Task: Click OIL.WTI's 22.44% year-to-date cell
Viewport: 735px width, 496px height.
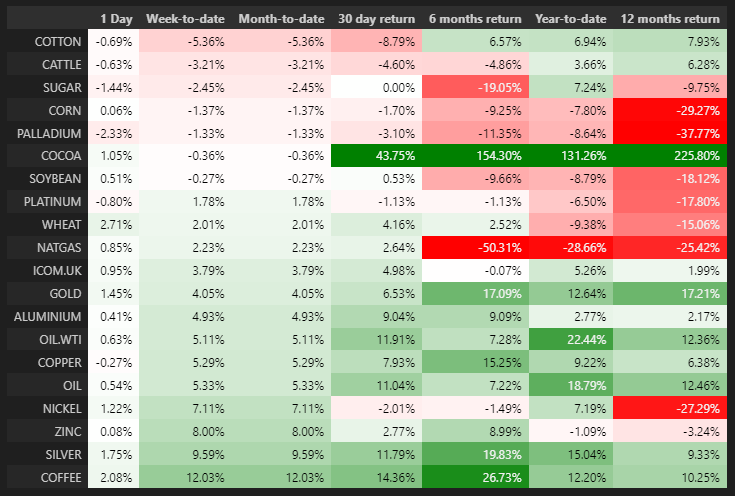Action: pyautogui.click(x=571, y=340)
